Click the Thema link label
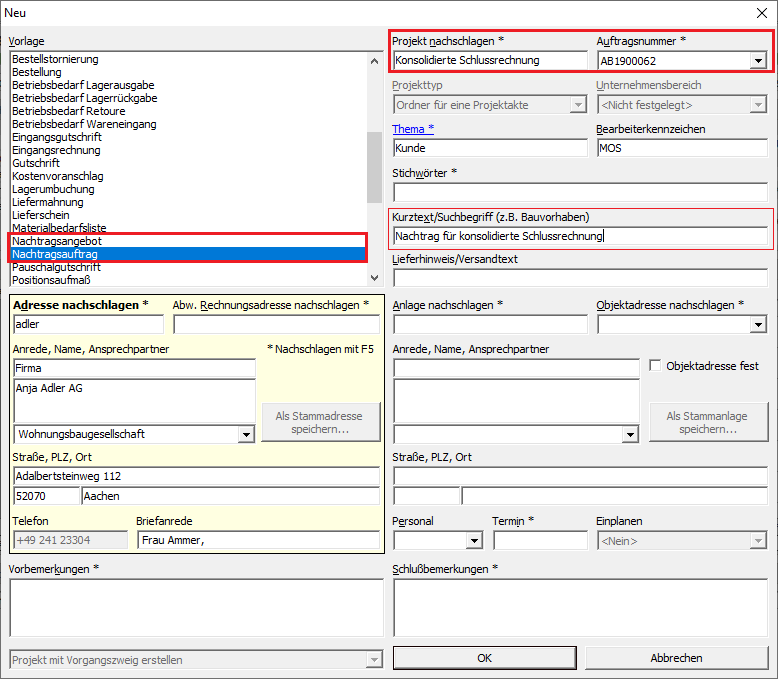The height and width of the screenshot is (679, 778). click(x=408, y=129)
